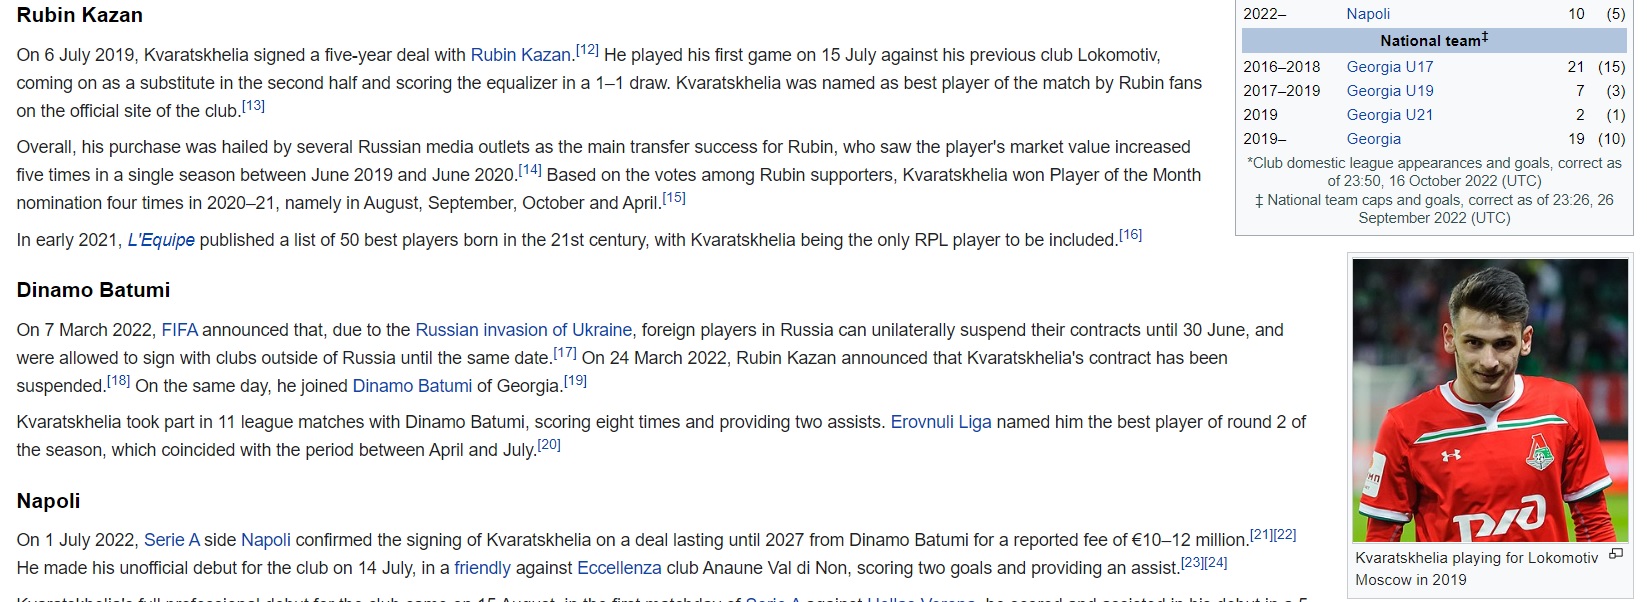This screenshot has height=602, width=1647.
Task: Open the senior Georgia team link for 2019–
Action: [x=1373, y=139]
